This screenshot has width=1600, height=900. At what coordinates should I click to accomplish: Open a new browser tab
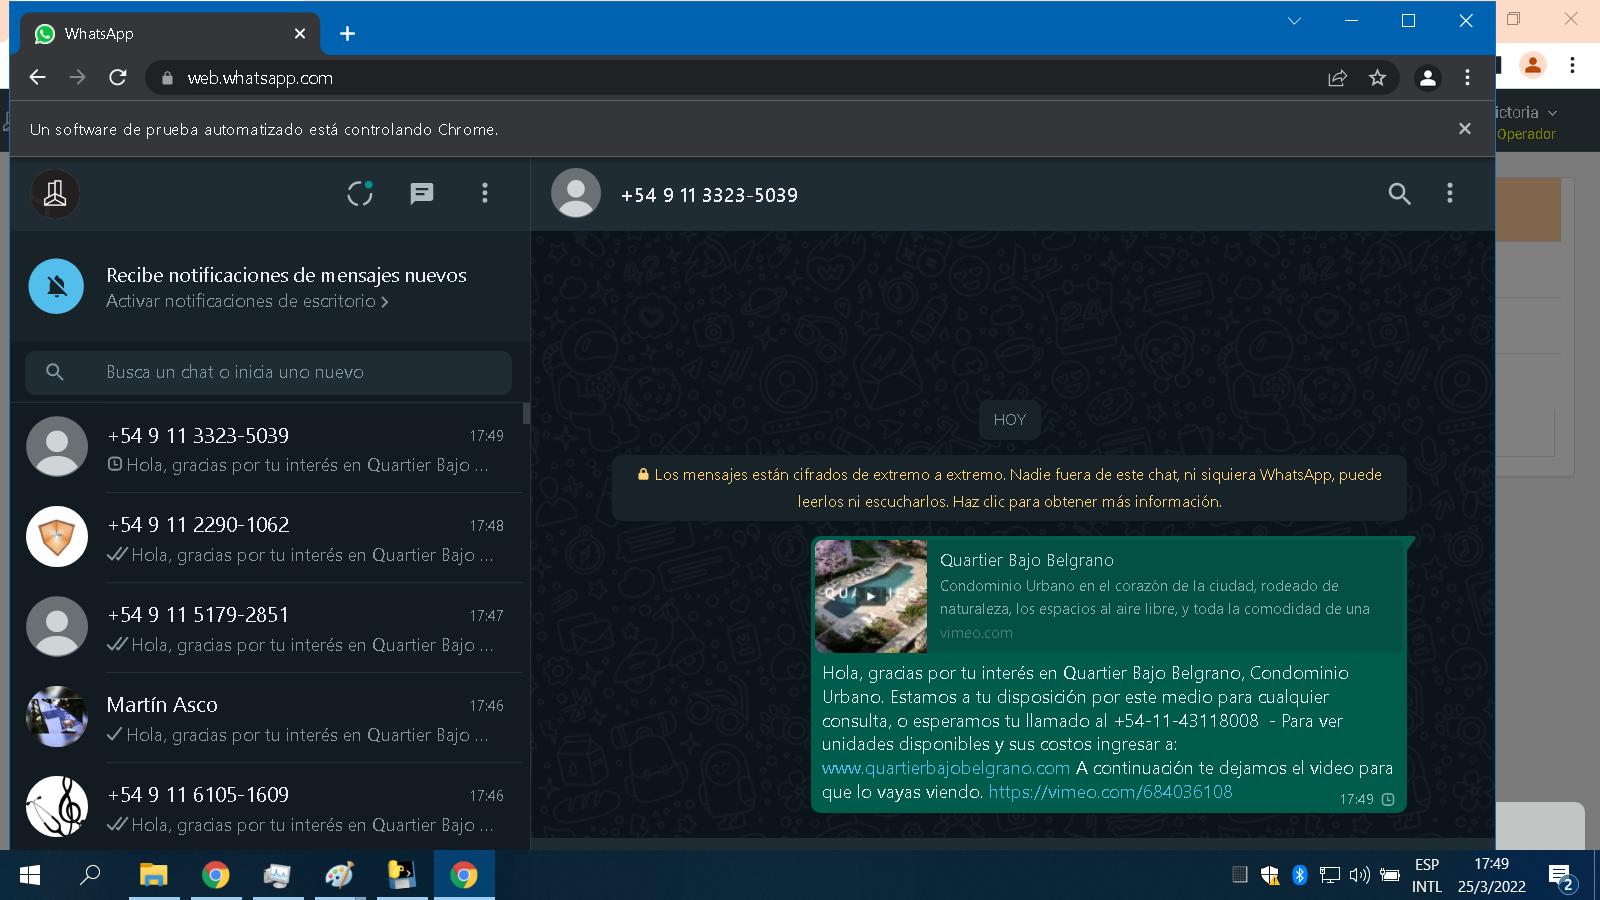click(347, 34)
